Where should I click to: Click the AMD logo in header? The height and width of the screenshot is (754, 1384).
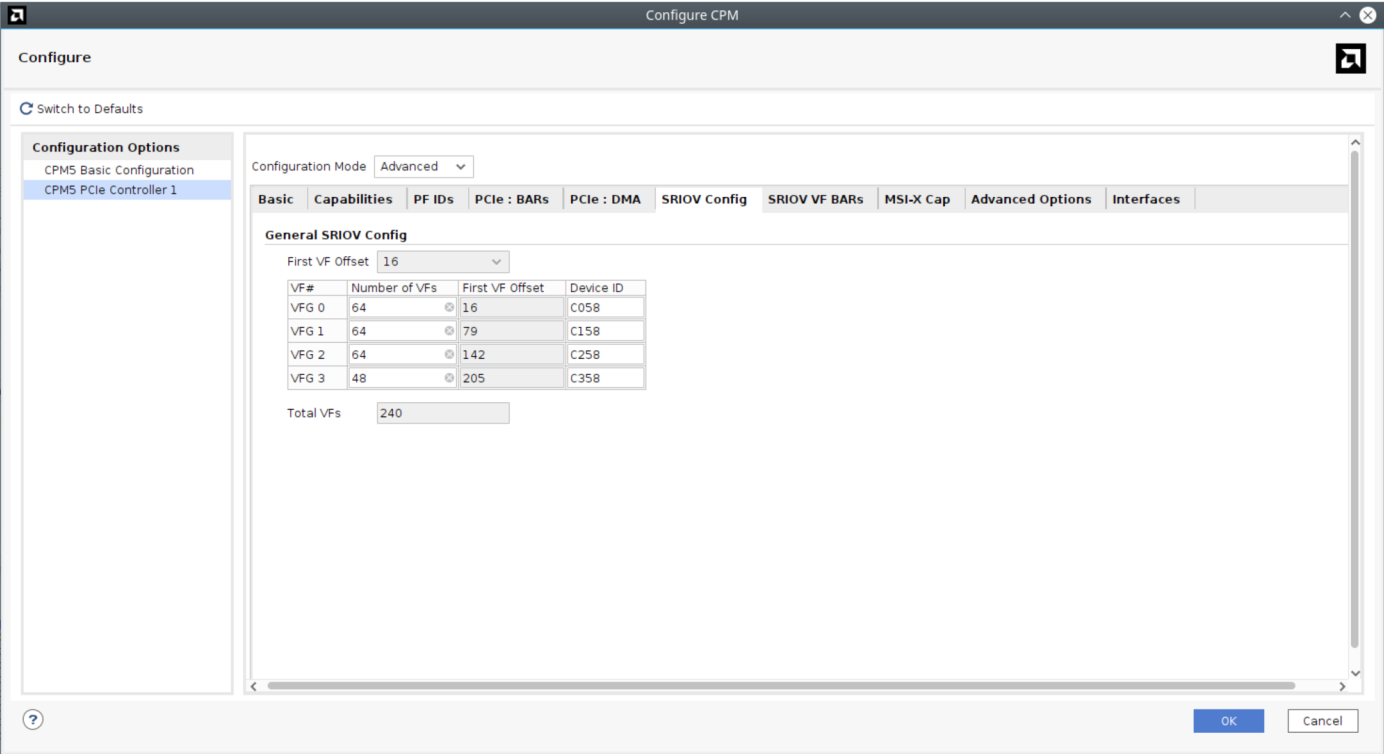tap(1350, 59)
